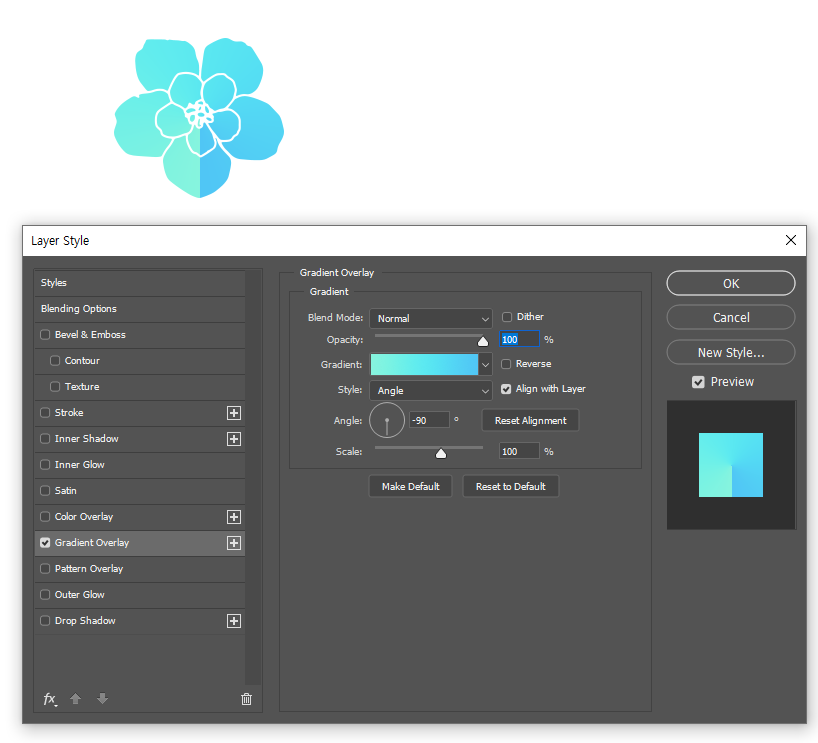The width and height of the screenshot is (818, 743).
Task: Enable the Outer Glow checkbox
Action: pos(45,595)
